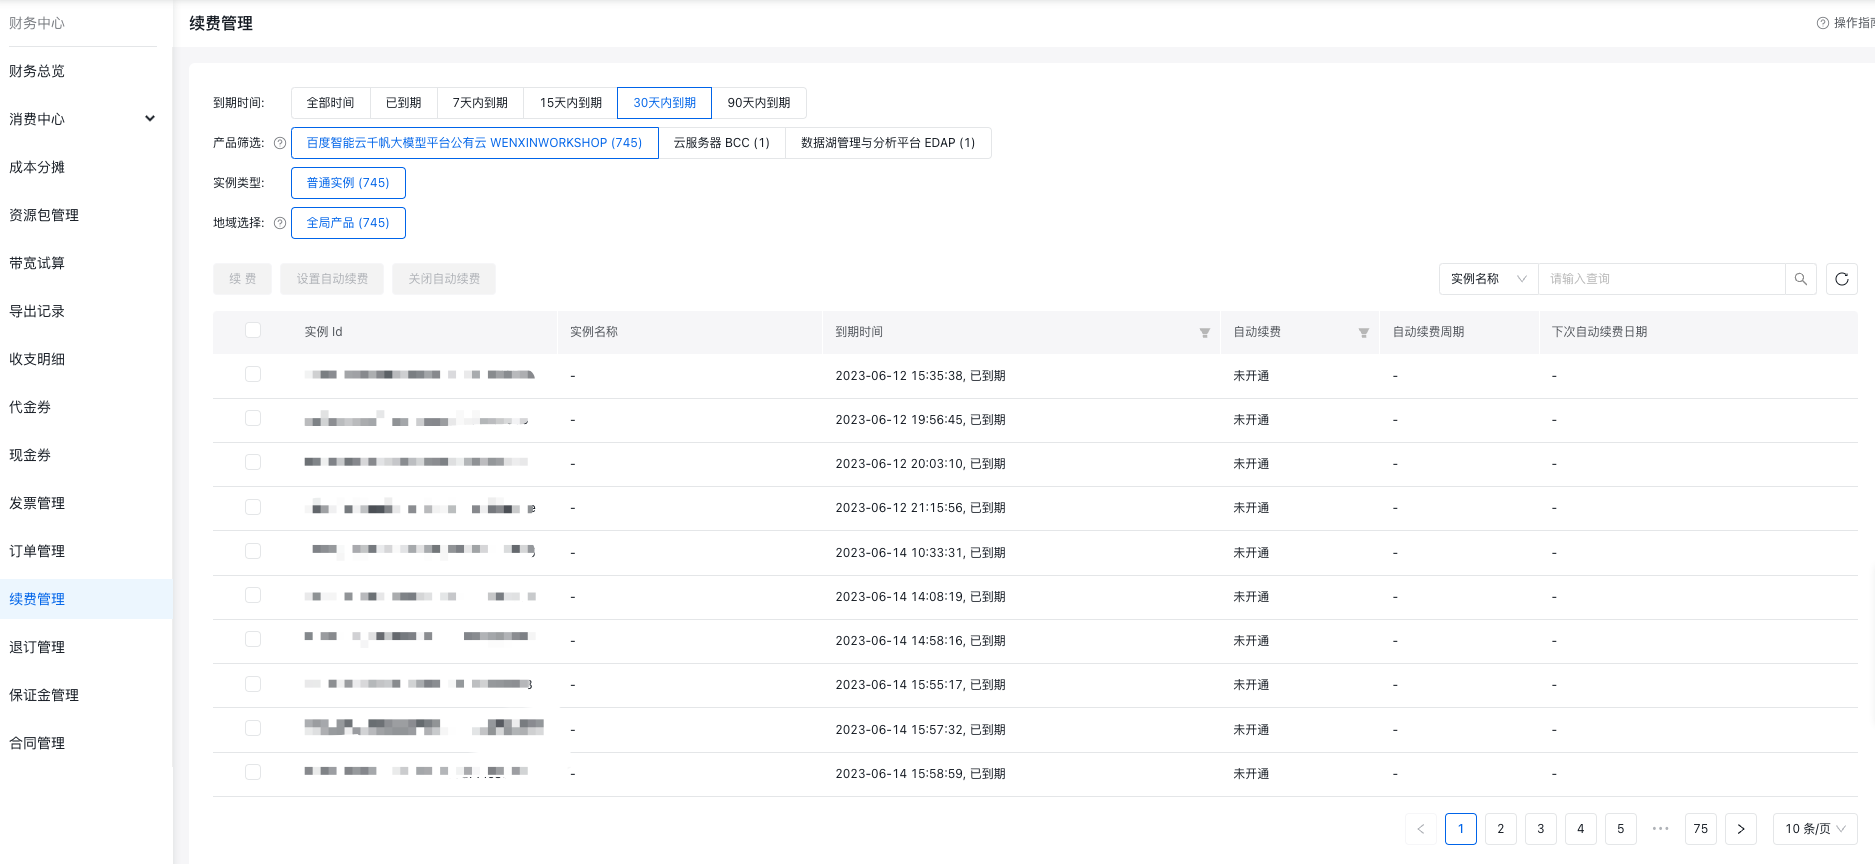
Task: Open the expiry time column filter icon
Action: pos(1205,333)
